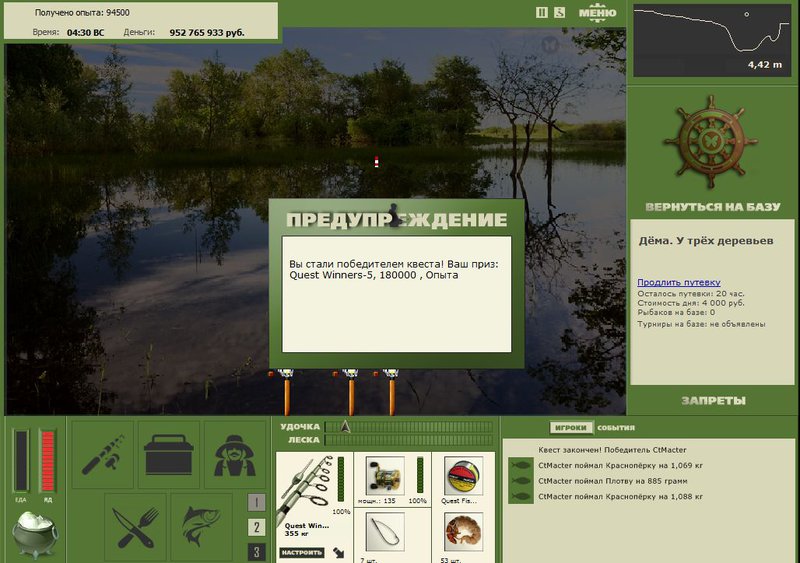The height and width of the screenshot is (563, 800).
Task: Click the fish icon beside the 1,088 кг event
Action: pos(520,496)
